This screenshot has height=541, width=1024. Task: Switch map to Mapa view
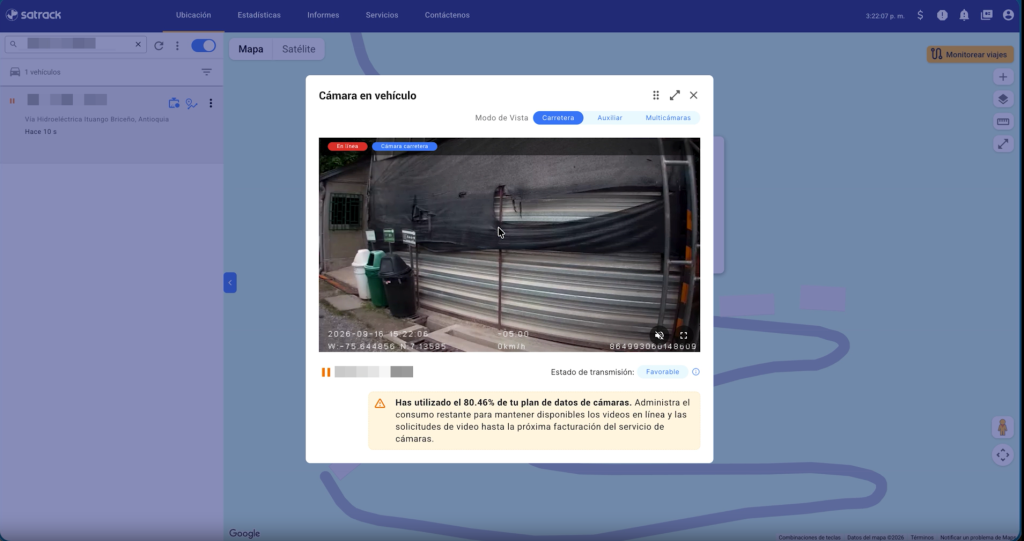(x=251, y=49)
